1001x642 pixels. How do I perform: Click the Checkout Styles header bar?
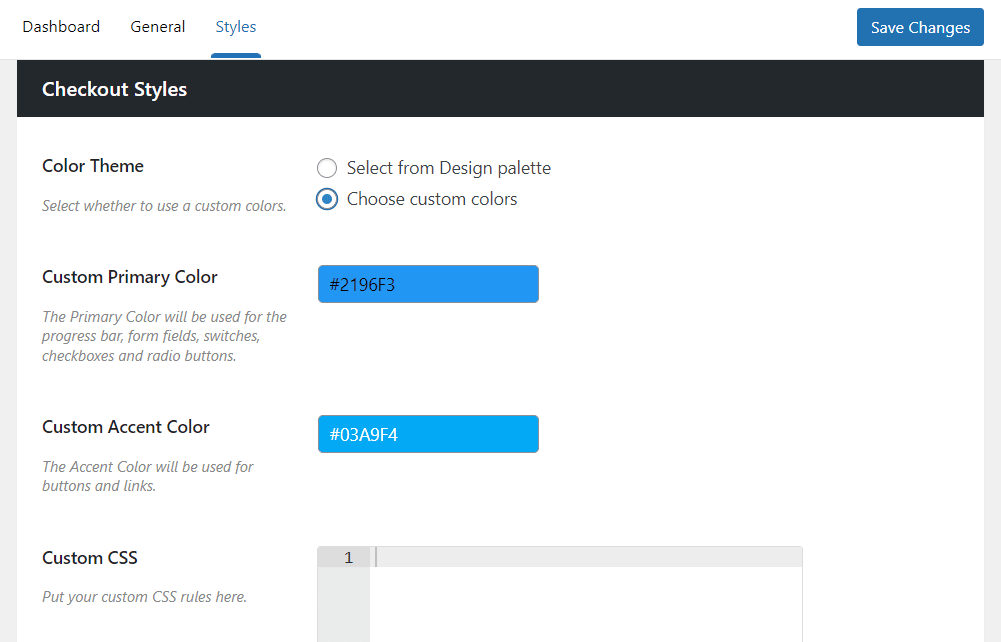point(114,89)
